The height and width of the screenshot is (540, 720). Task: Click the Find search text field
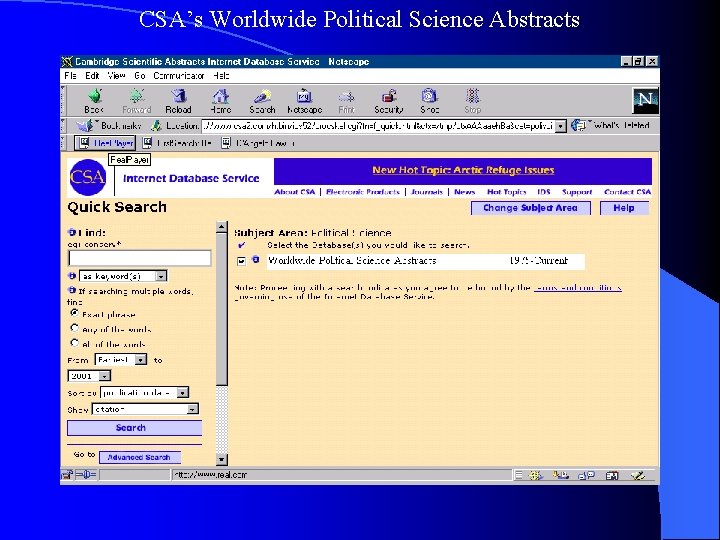tap(140, 258)
